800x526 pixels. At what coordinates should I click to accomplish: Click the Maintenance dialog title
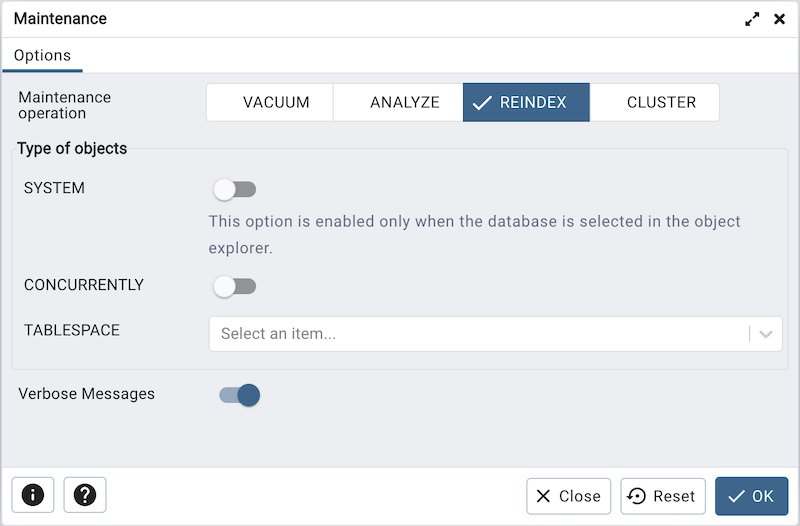pos(60,19)
